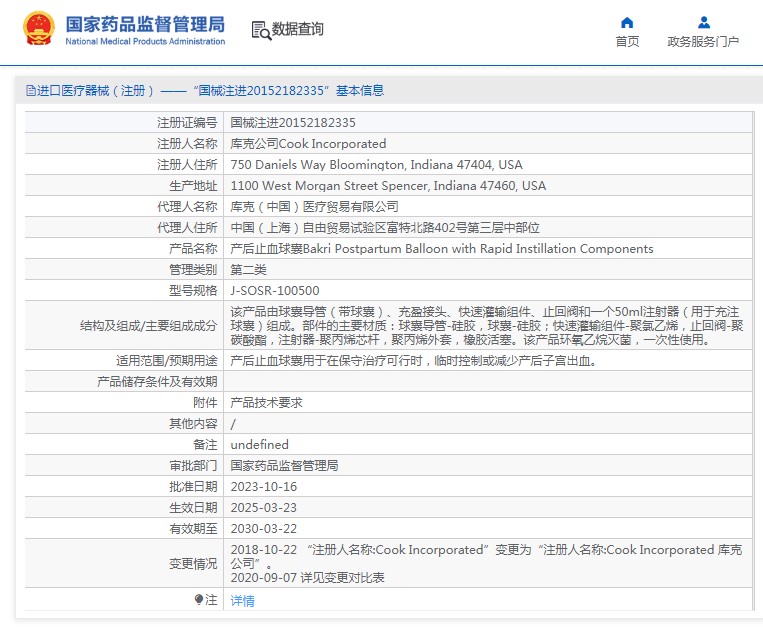Open the 政务服务门户 menu item
Screen dimensions: 763x633
pyautogui.click(x=703, y=41)
